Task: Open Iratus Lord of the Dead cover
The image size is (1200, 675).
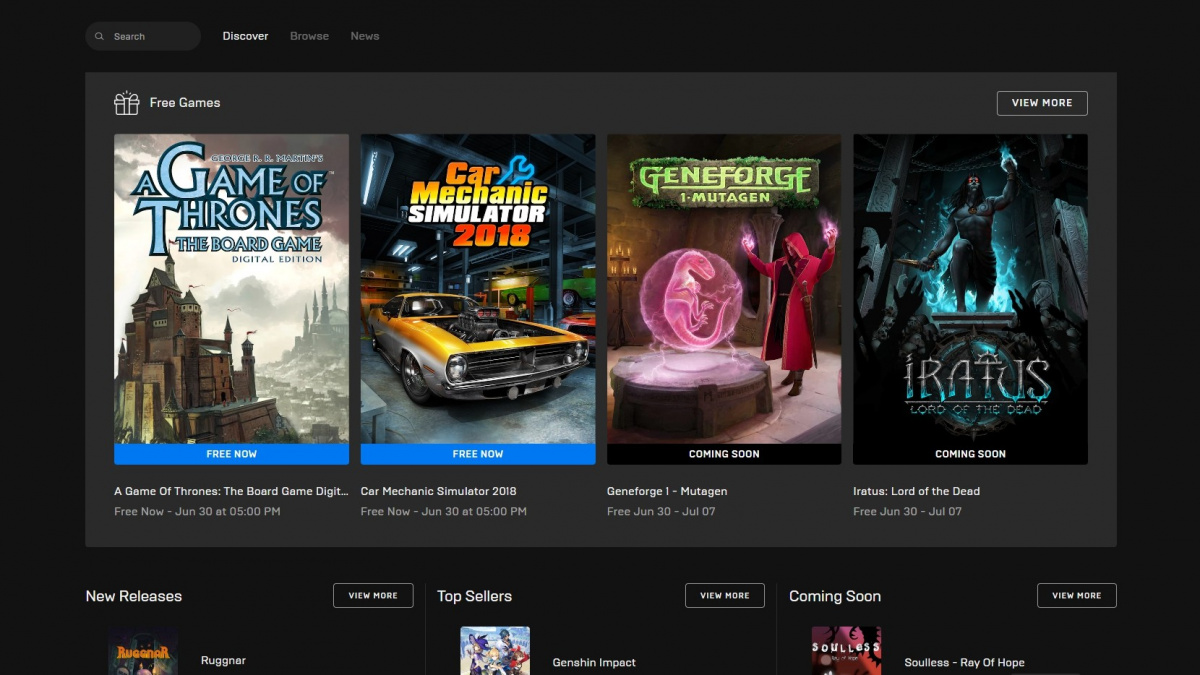Action: pyautogui.click(x=970, y=289)
